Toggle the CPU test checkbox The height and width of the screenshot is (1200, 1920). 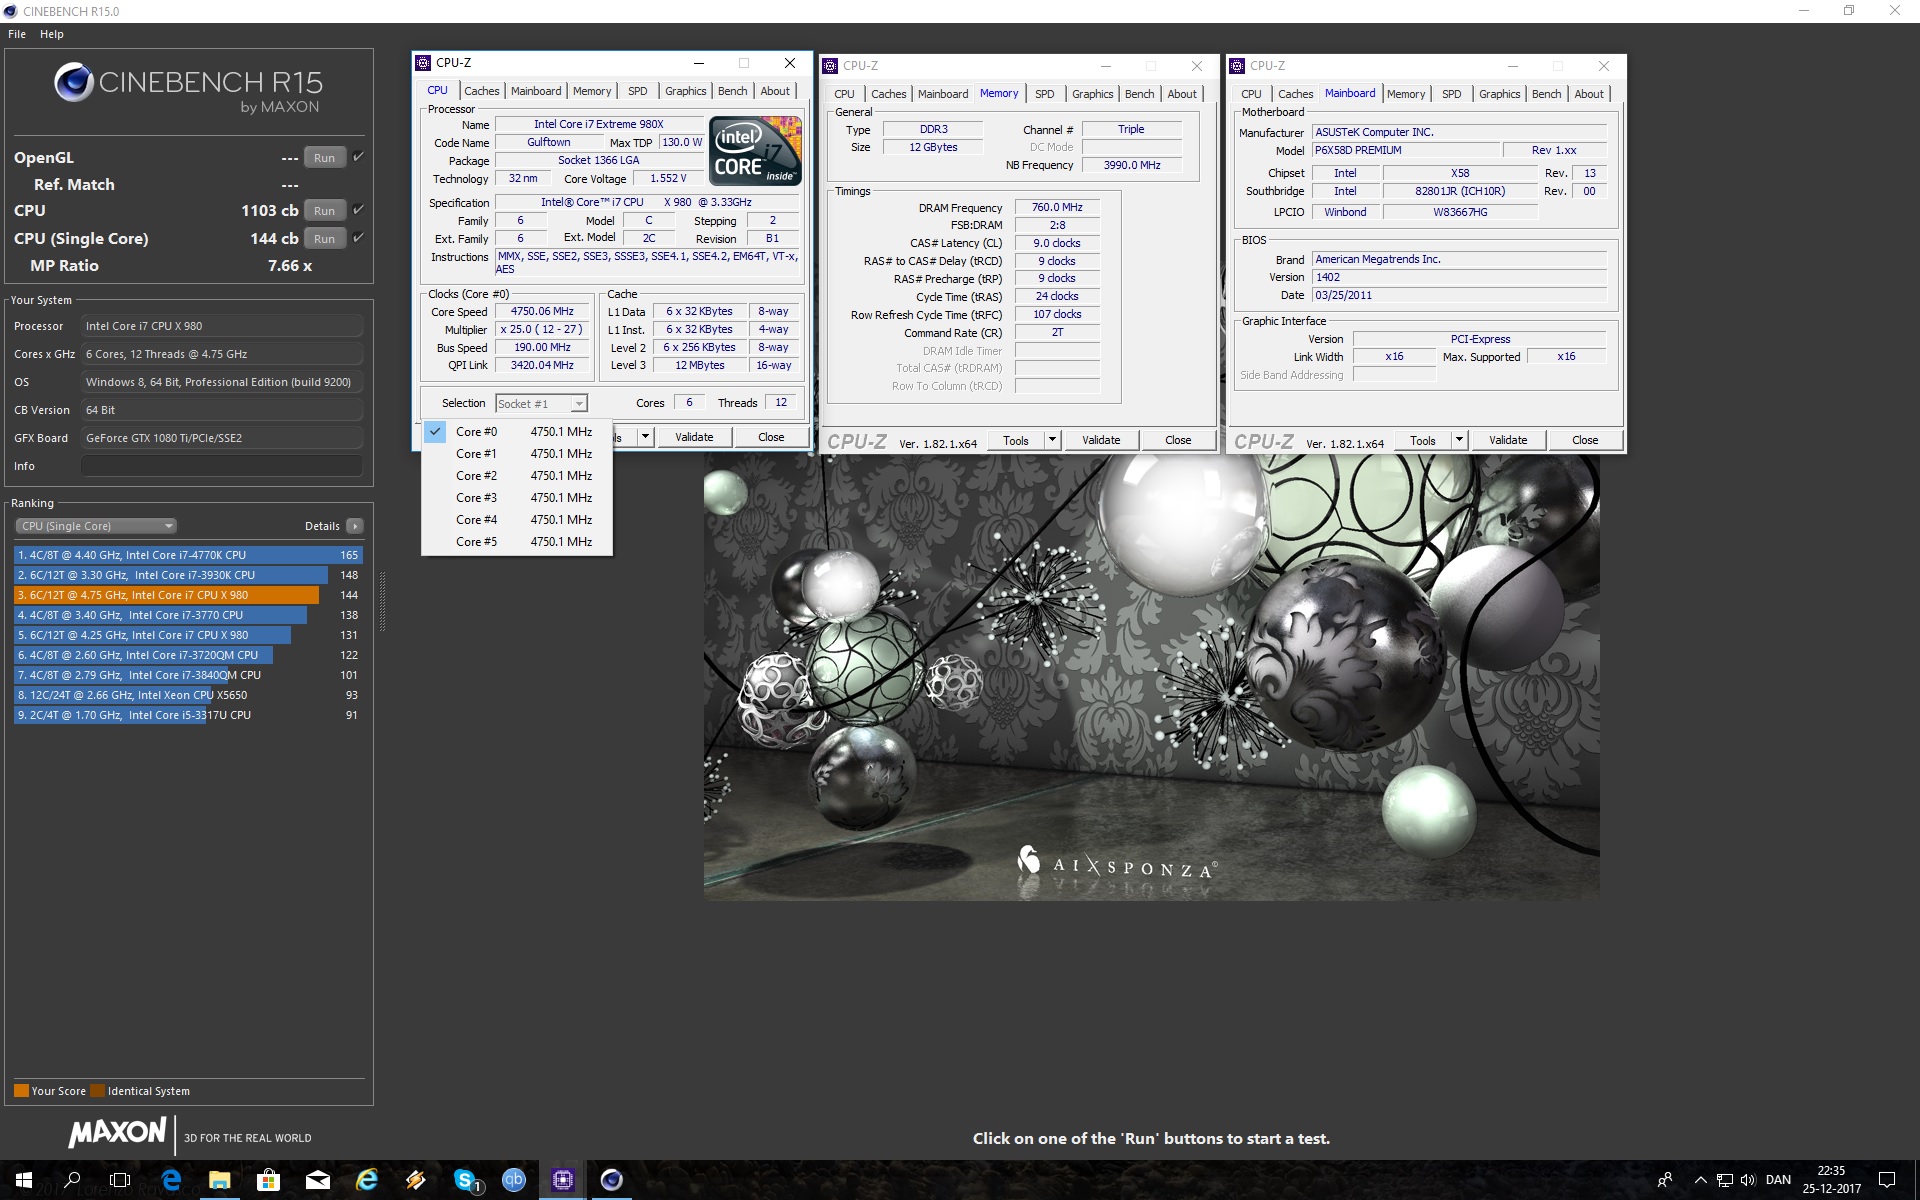click(359, 210)
